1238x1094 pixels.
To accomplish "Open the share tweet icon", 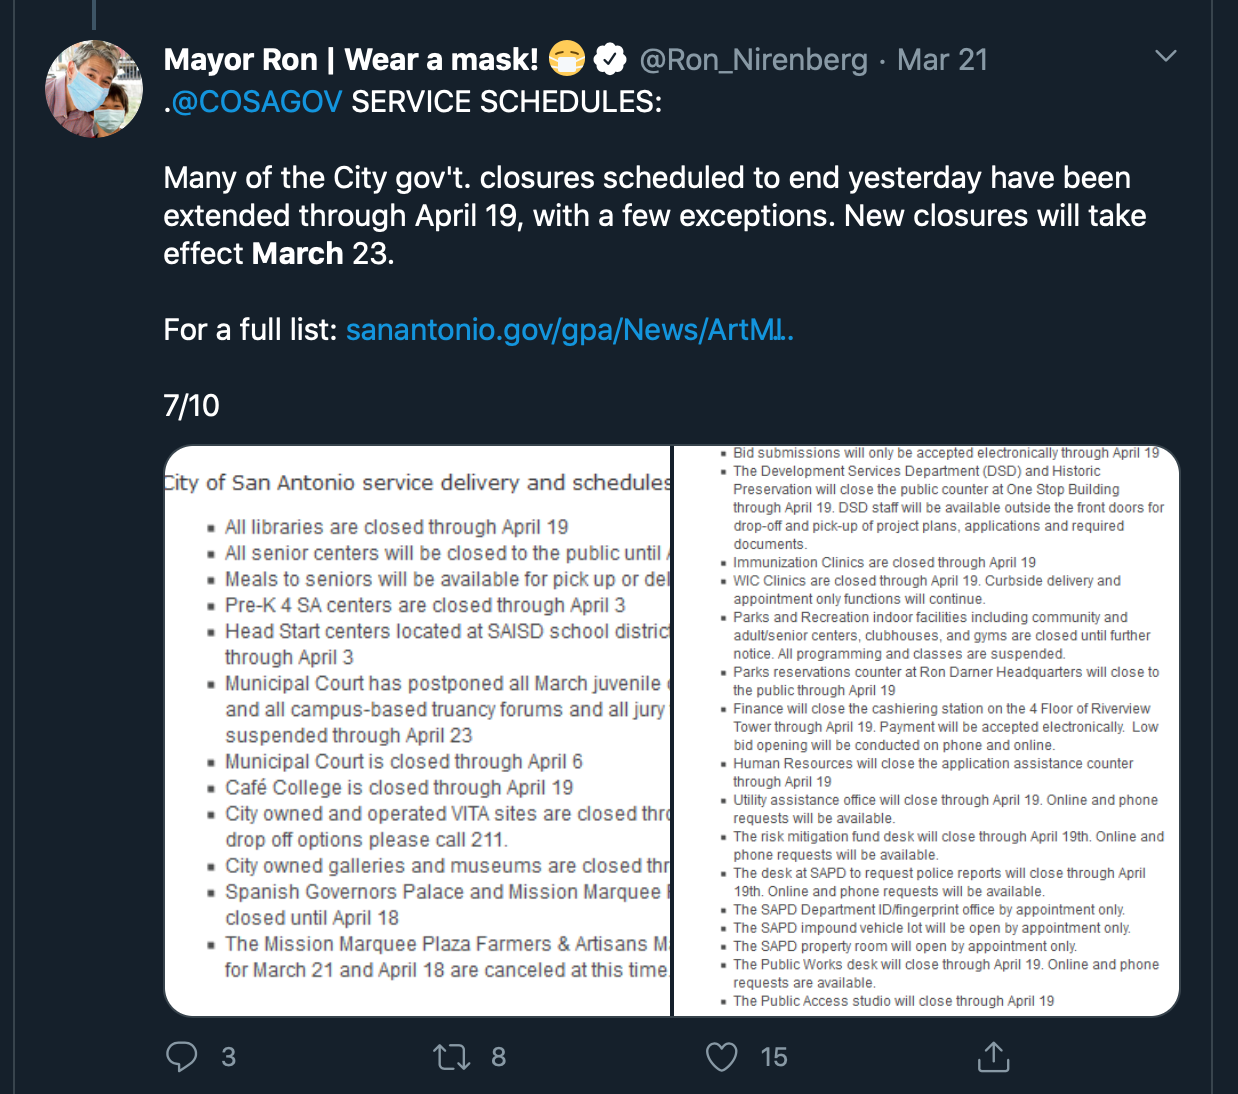I will point(993,1056).
